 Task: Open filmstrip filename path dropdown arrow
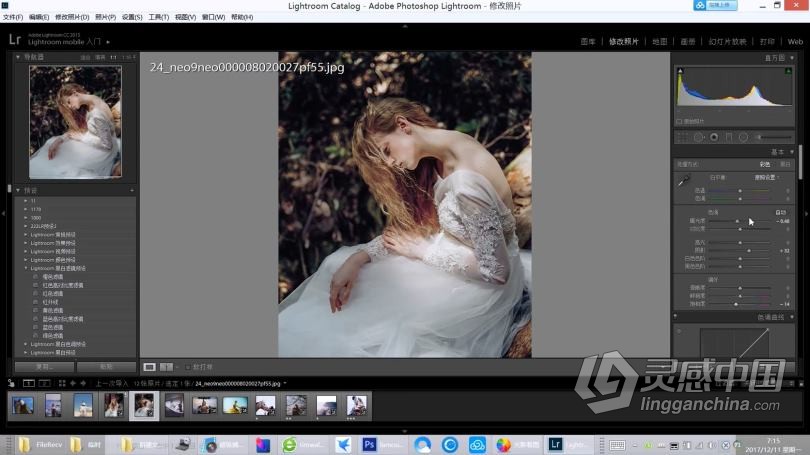click(285, 384)
